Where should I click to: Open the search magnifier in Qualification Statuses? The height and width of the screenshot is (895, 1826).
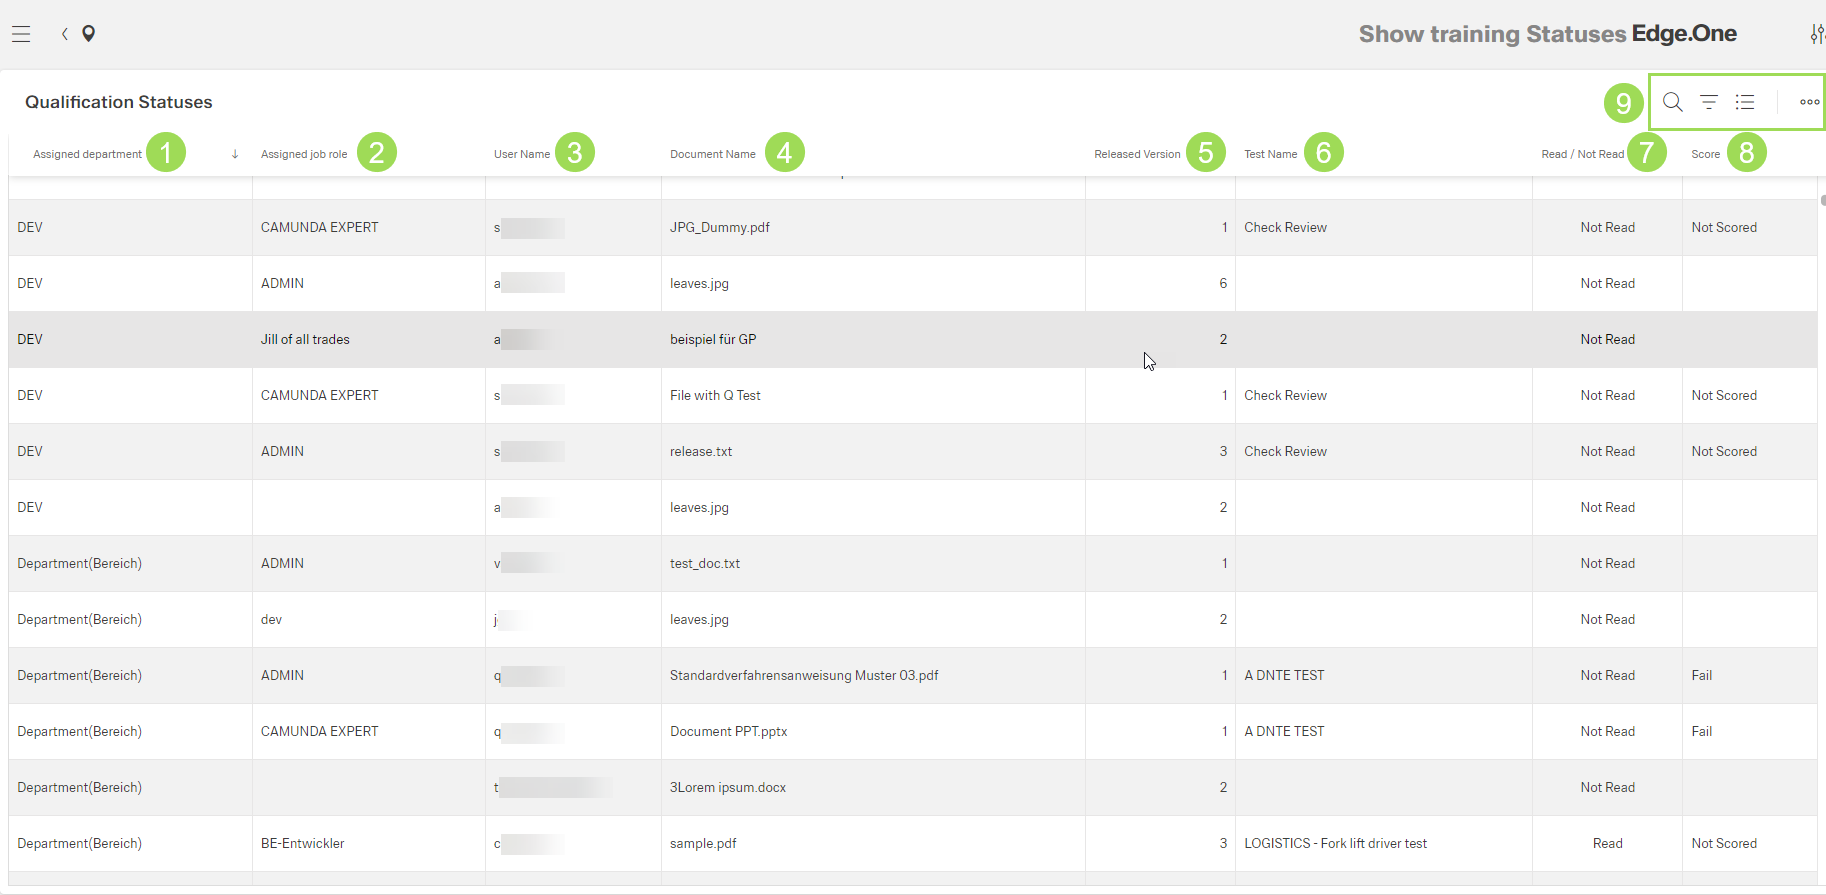tap(1672, 102)
